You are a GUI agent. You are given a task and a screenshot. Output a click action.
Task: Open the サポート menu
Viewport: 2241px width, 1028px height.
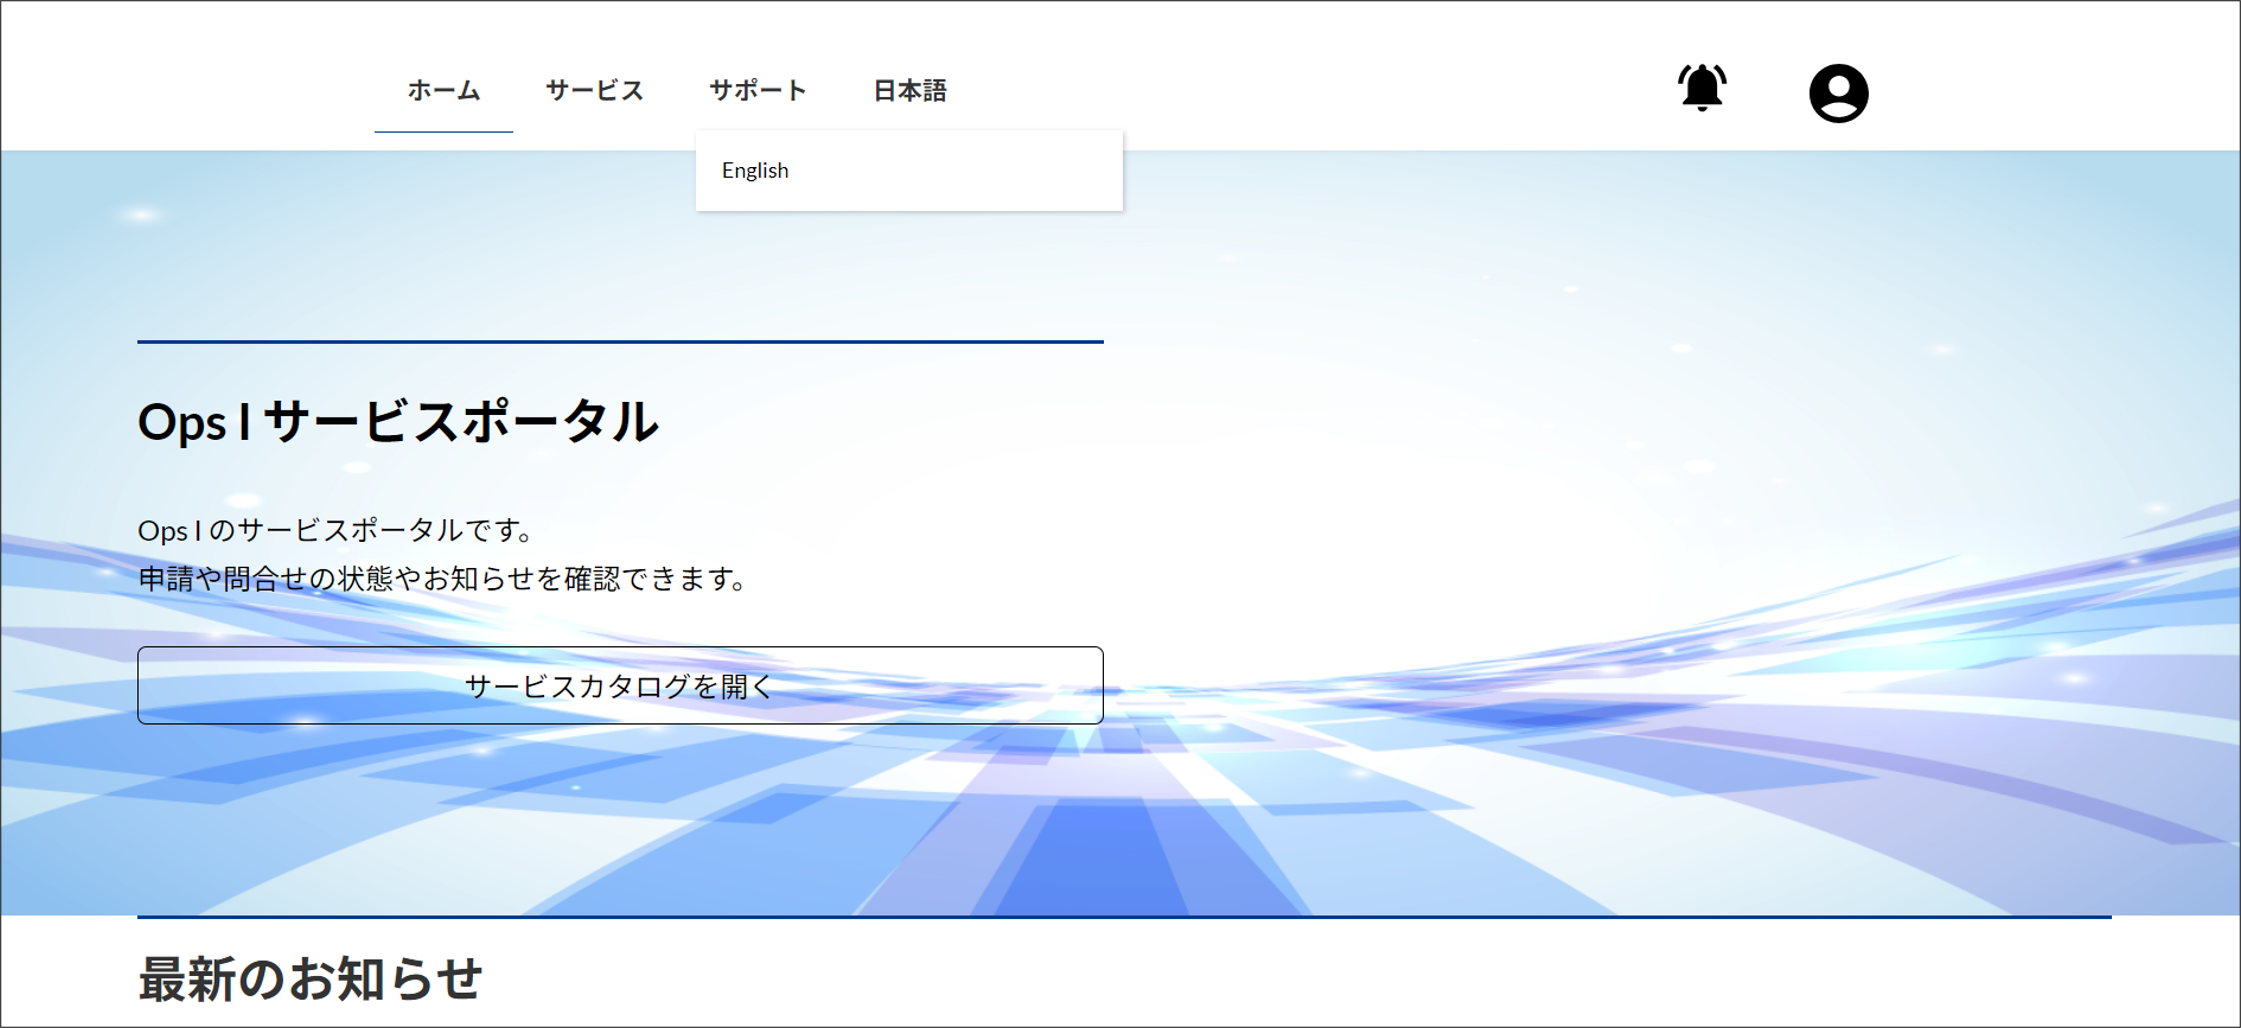point(758,91)
